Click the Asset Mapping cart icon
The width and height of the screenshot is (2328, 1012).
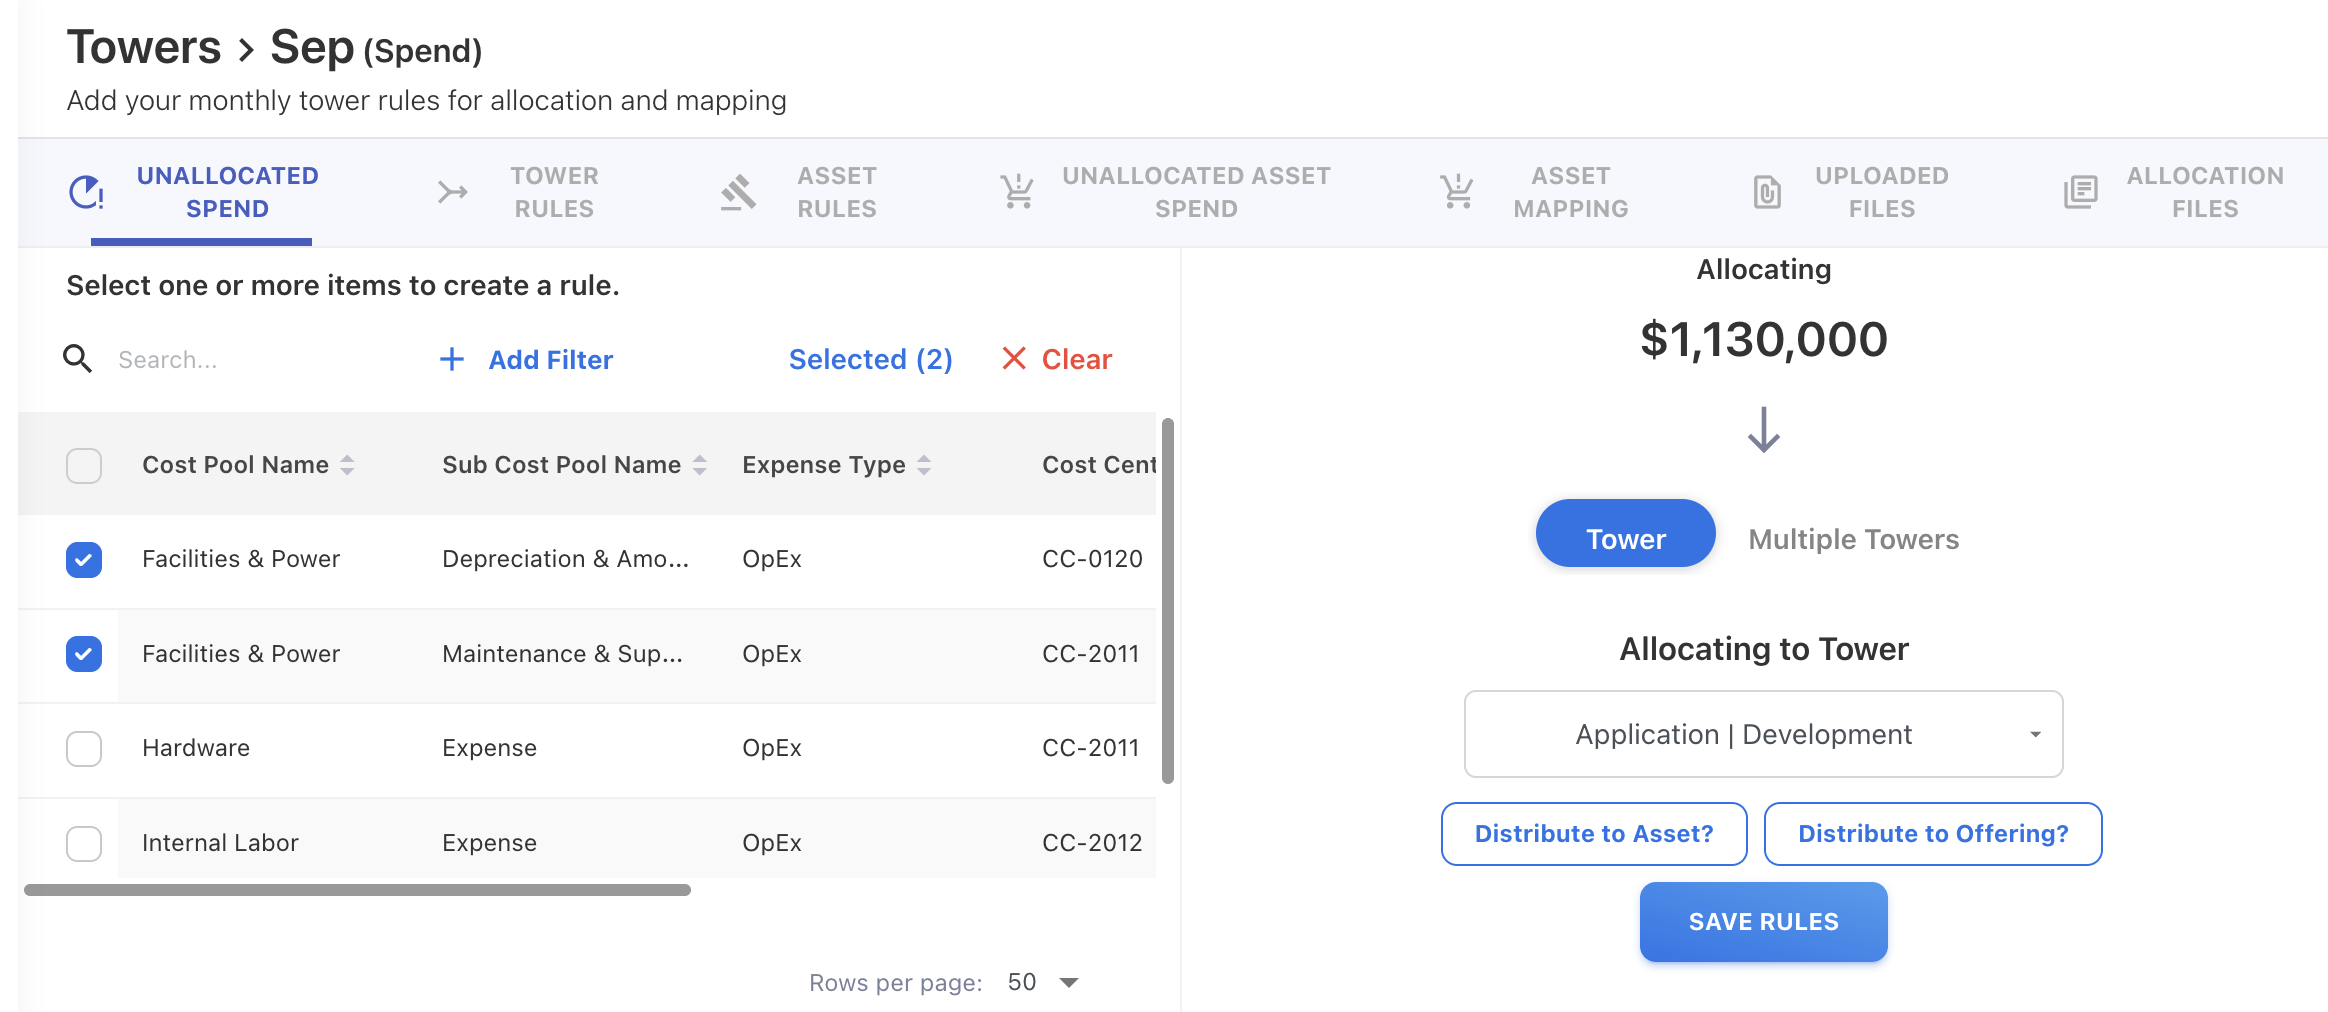[1457, 192]
